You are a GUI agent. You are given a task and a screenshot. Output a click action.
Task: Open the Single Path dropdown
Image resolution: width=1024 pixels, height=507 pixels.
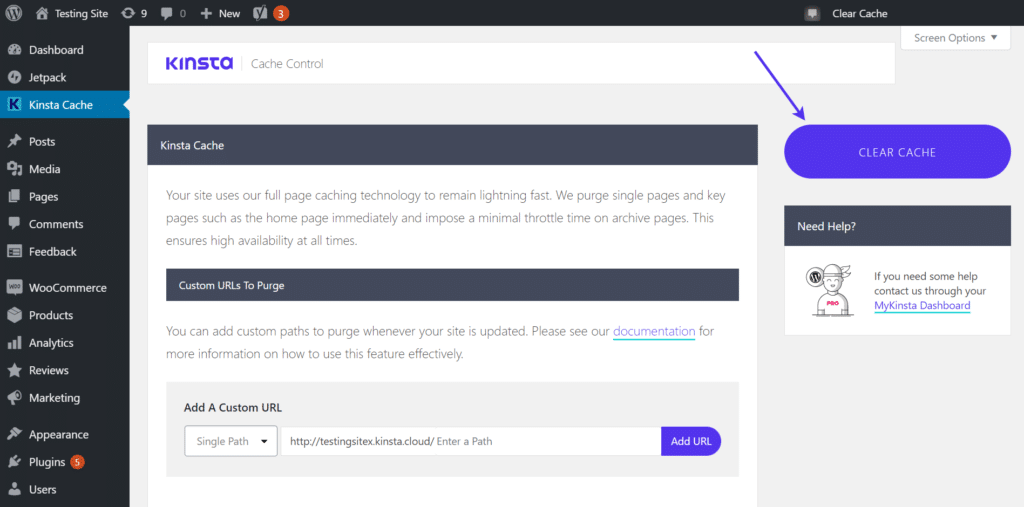[x=231, y=441]
